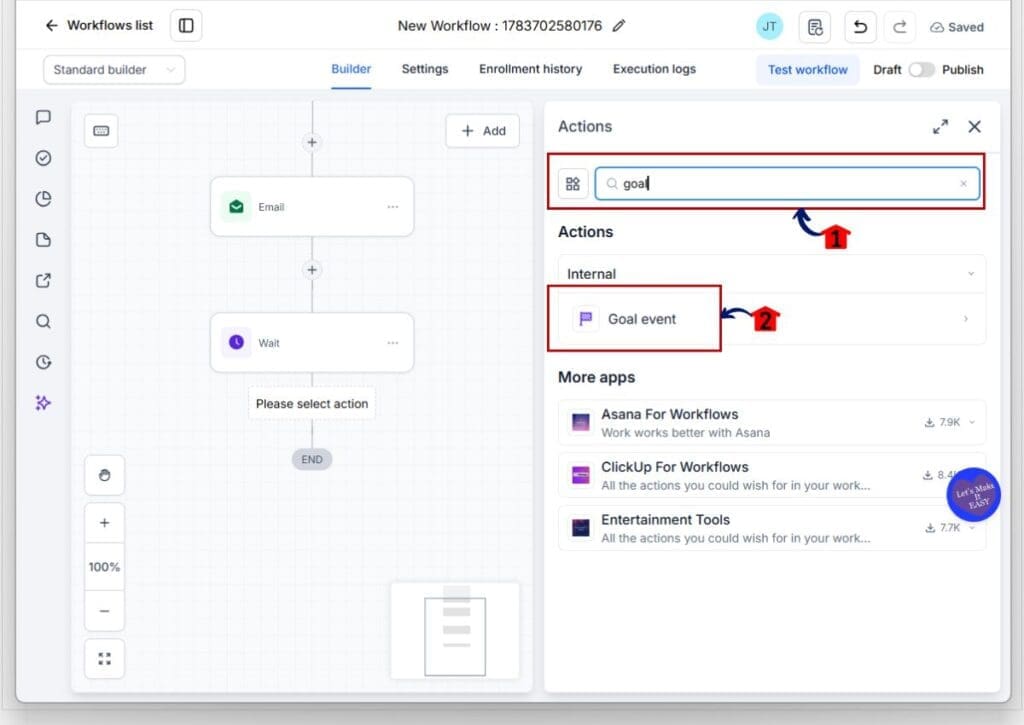Edit workflow name with pencil icon
This screenshot has height=725, width=1024.
(618, 25)
